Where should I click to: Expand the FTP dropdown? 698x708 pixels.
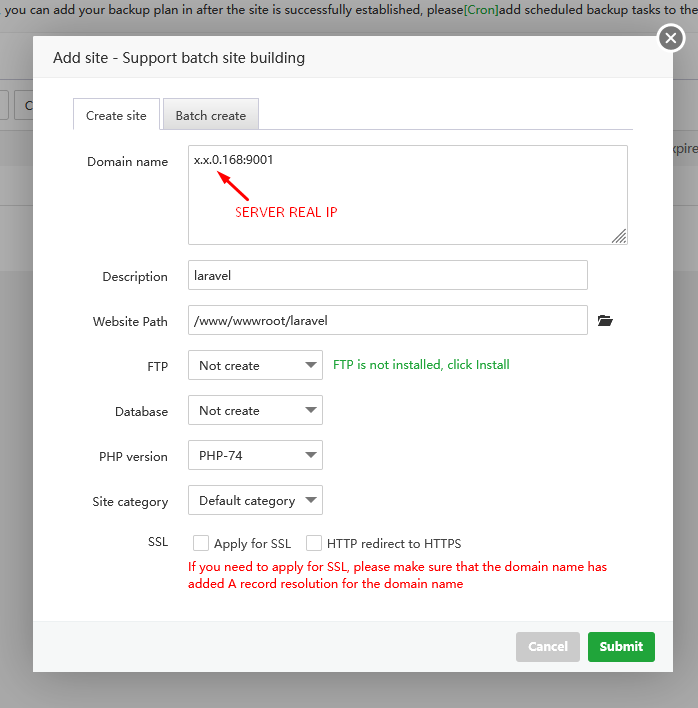tap(255, 366)
